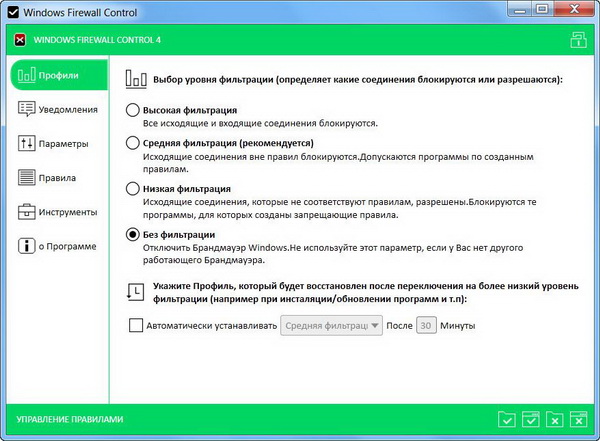Viewport: 600px width, 441px height.
Task: Select the Без фильтрации radio button
Action: [133, 234]
